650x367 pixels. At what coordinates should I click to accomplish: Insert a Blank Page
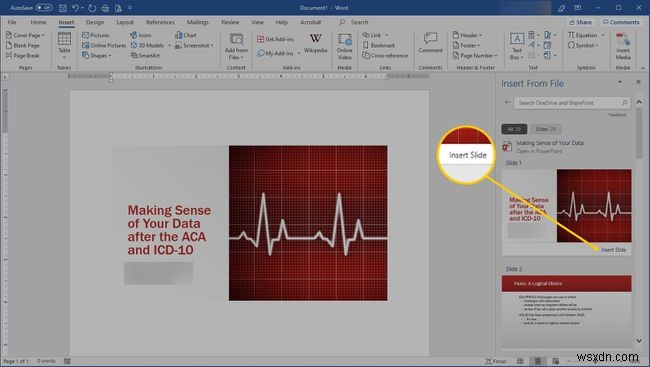pyautogui.click(x=23, y=45)
